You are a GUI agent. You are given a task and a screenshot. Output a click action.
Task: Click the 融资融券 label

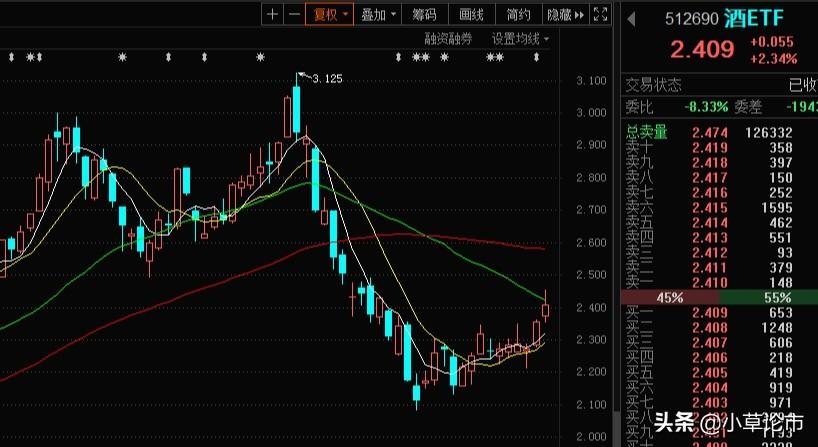pyautogui.click(x=448, y=39)
